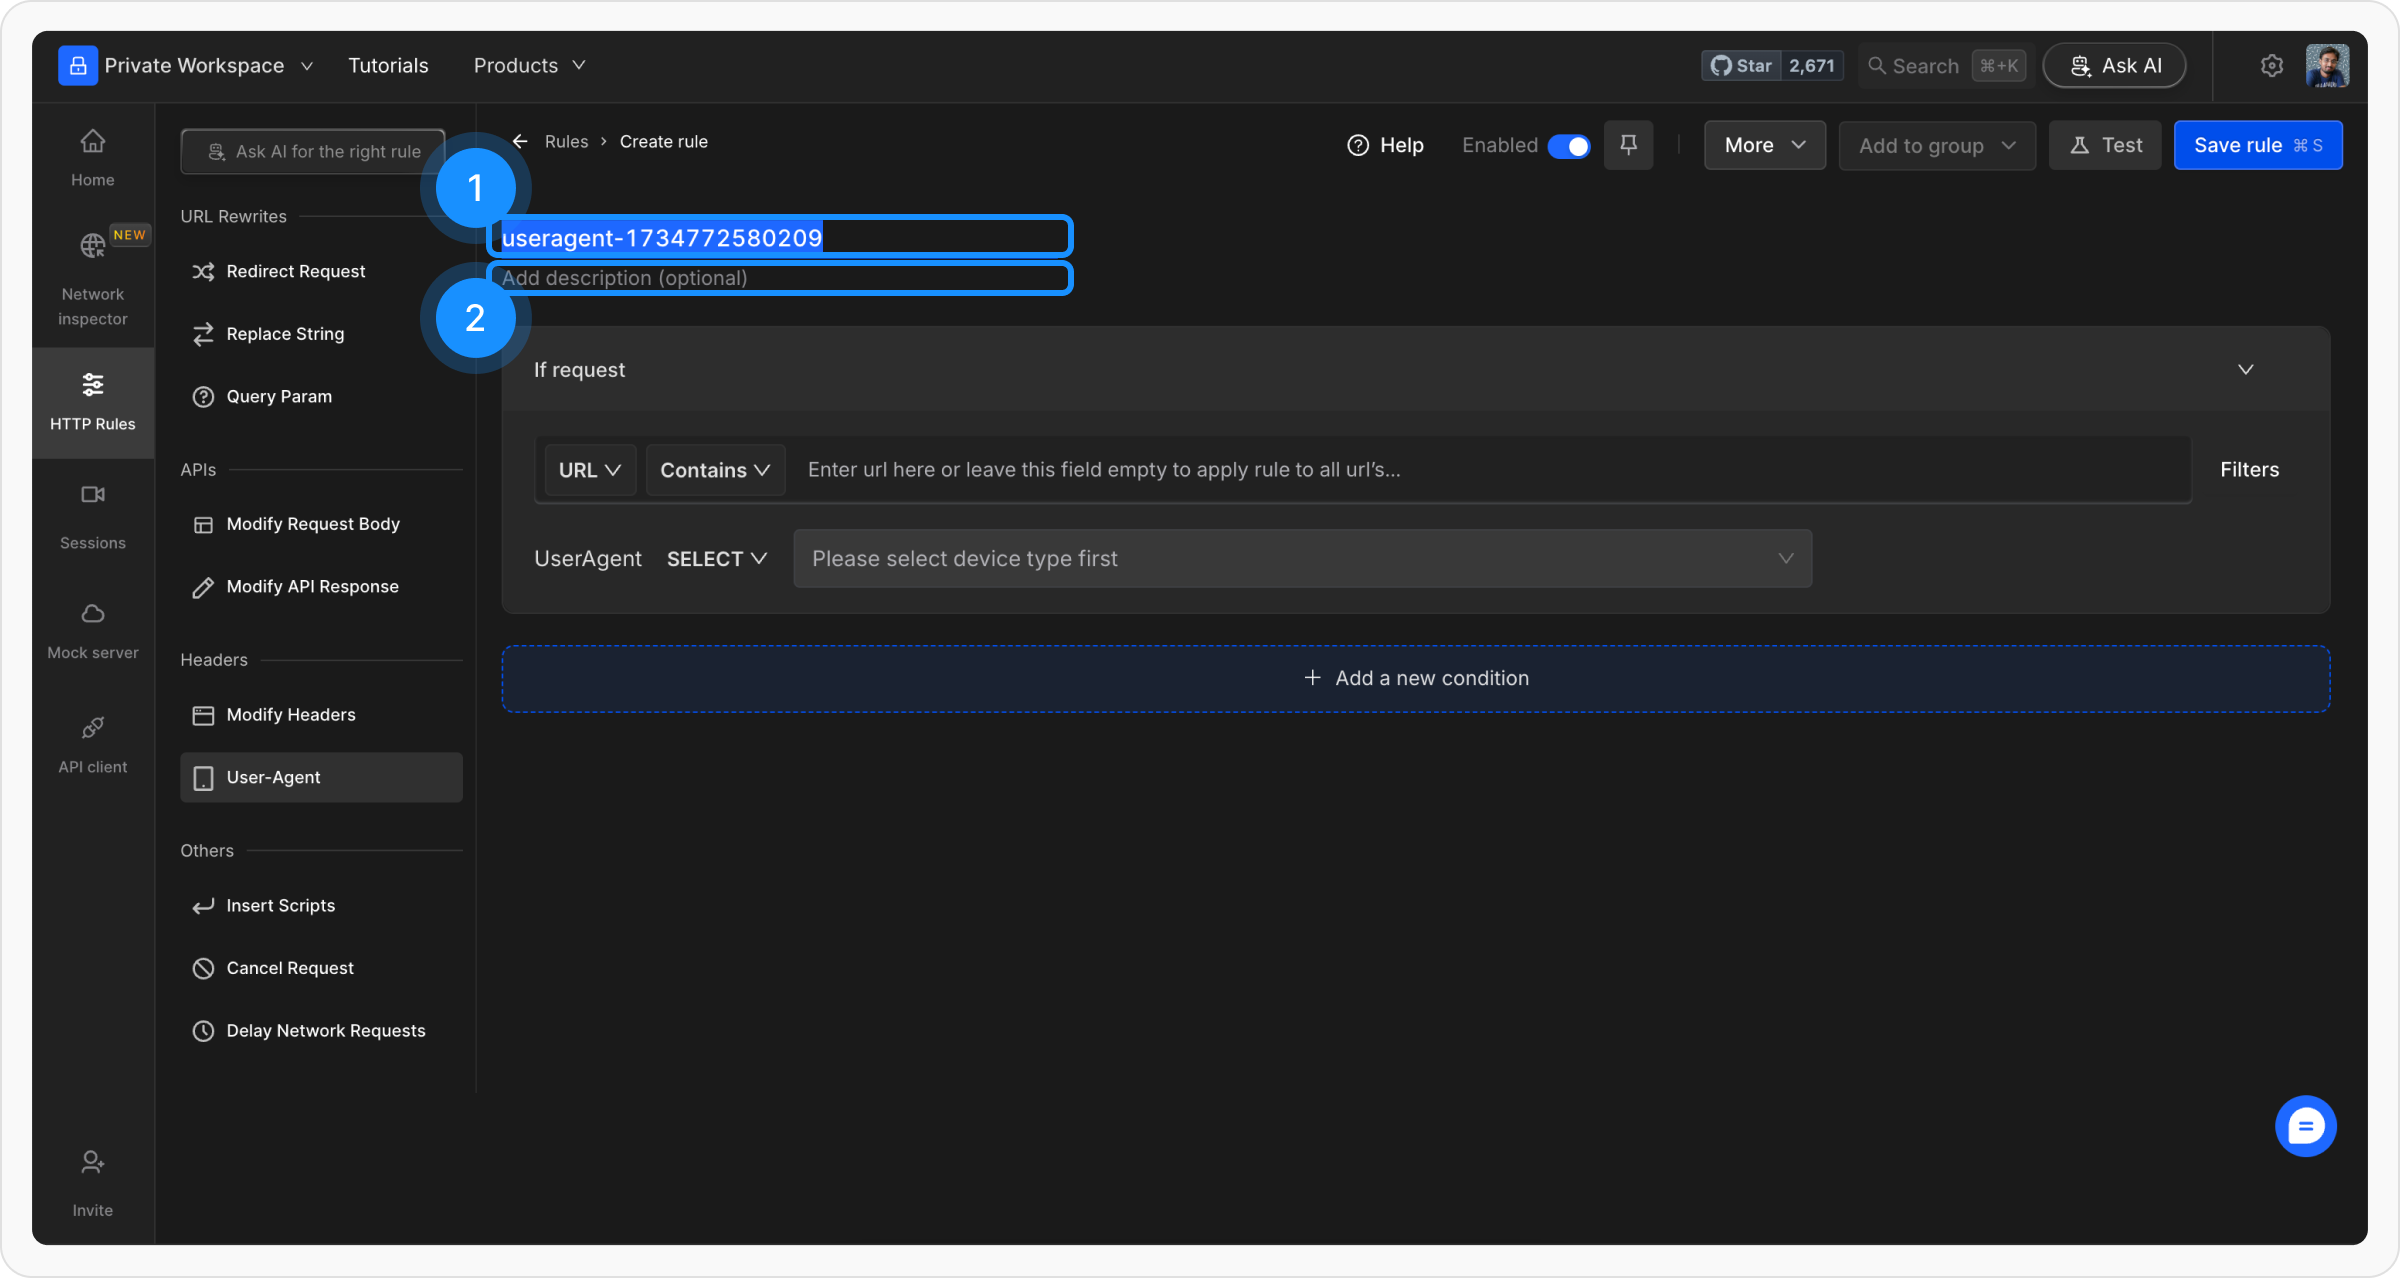Viewport: 2400px width, 1278px height.
Task: Click the Add description field
Action: click(780, 278)
